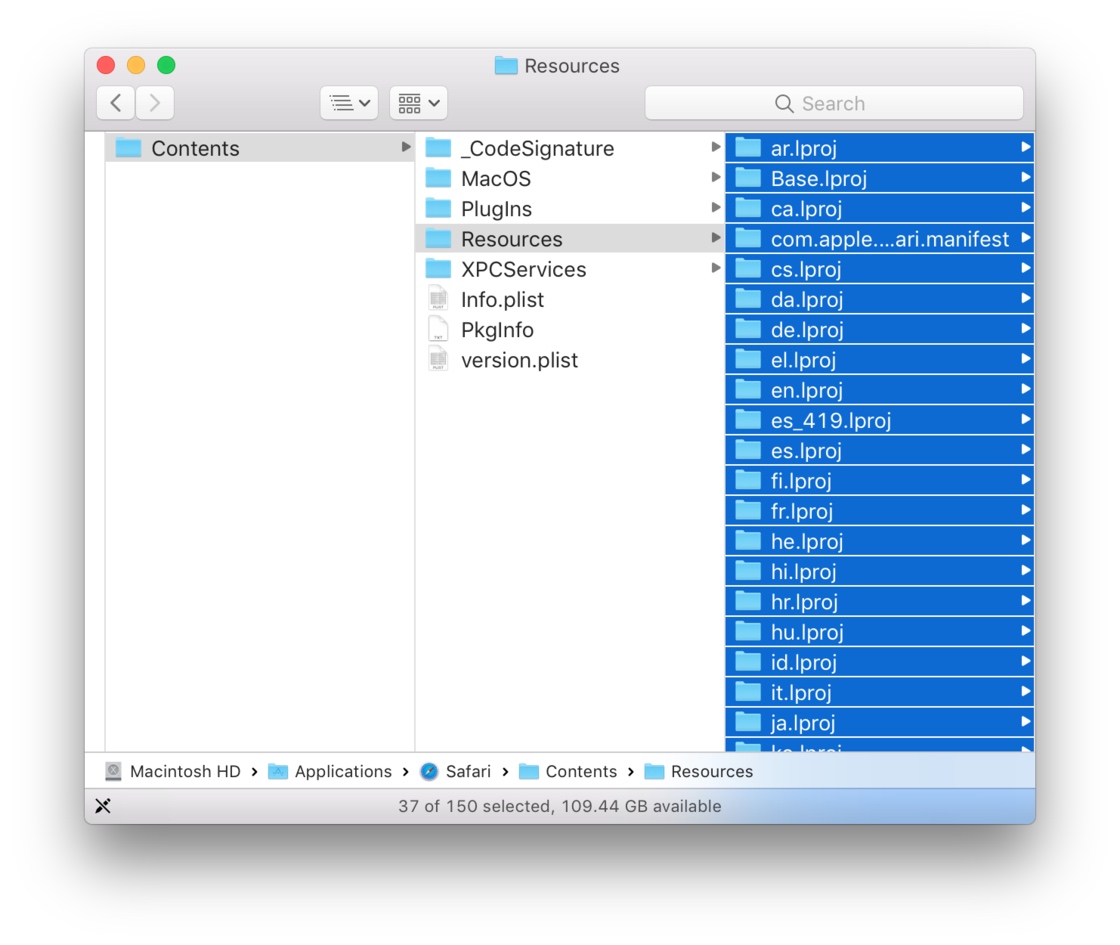Click the fr.lproj row text
Image resolution: width=1120 pixels, height=945 pixels.
(x=801, y=511)
